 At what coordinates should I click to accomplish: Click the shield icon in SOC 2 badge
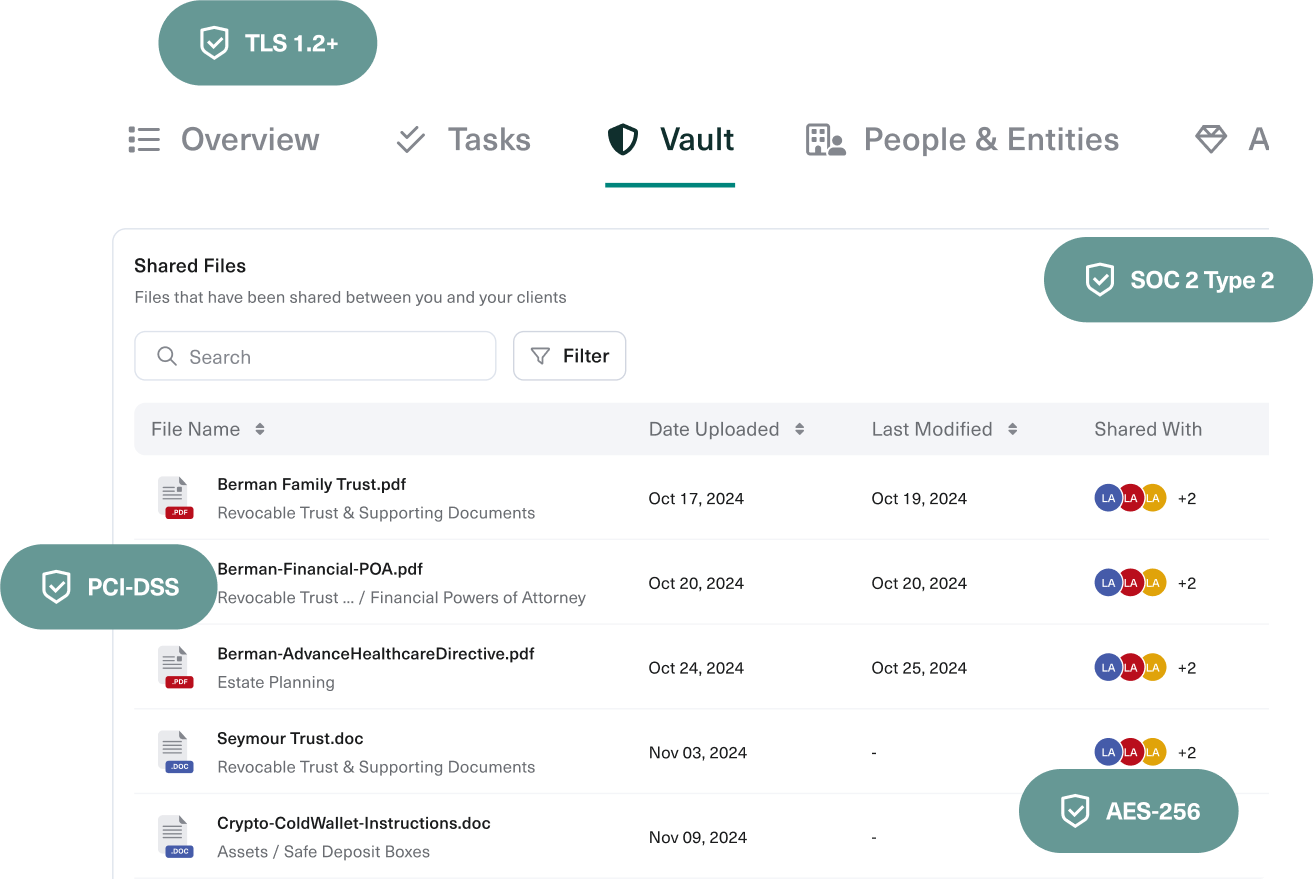(1100, 280)
